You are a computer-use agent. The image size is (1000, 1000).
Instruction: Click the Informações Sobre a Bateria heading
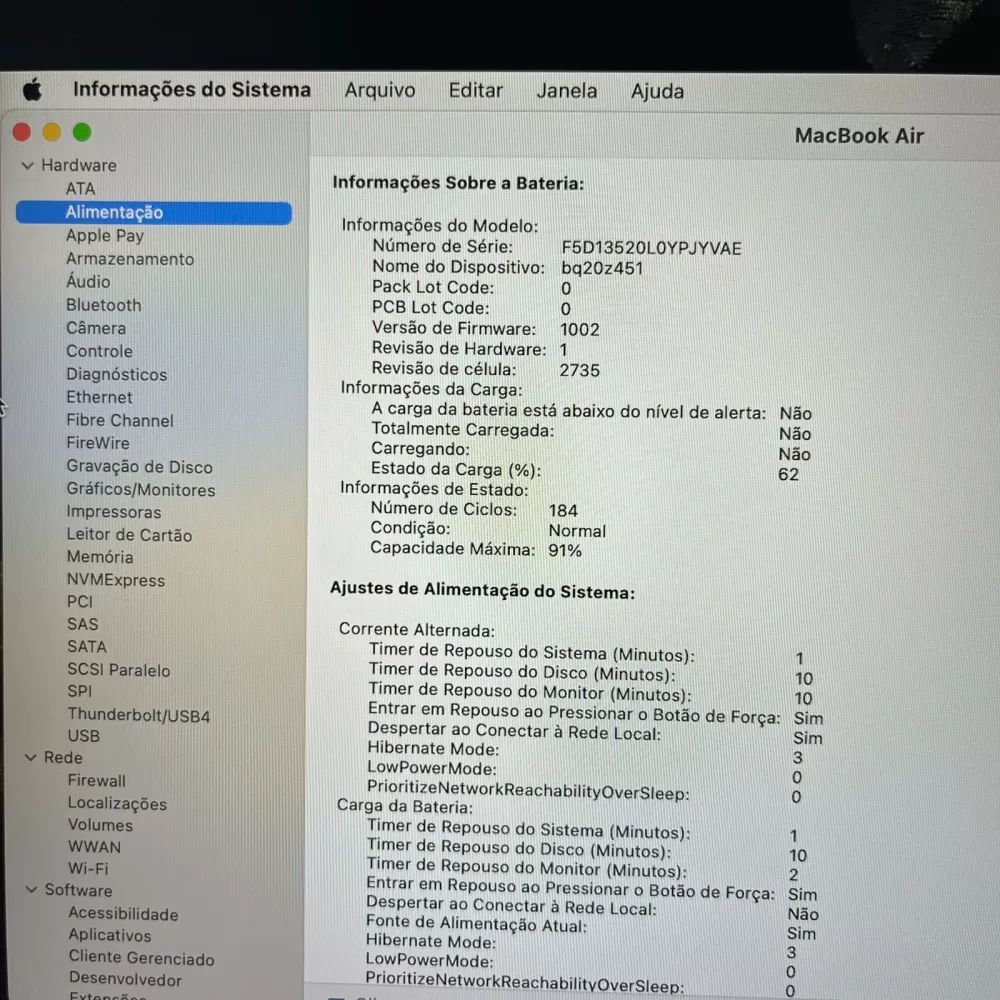click(458, 183)
